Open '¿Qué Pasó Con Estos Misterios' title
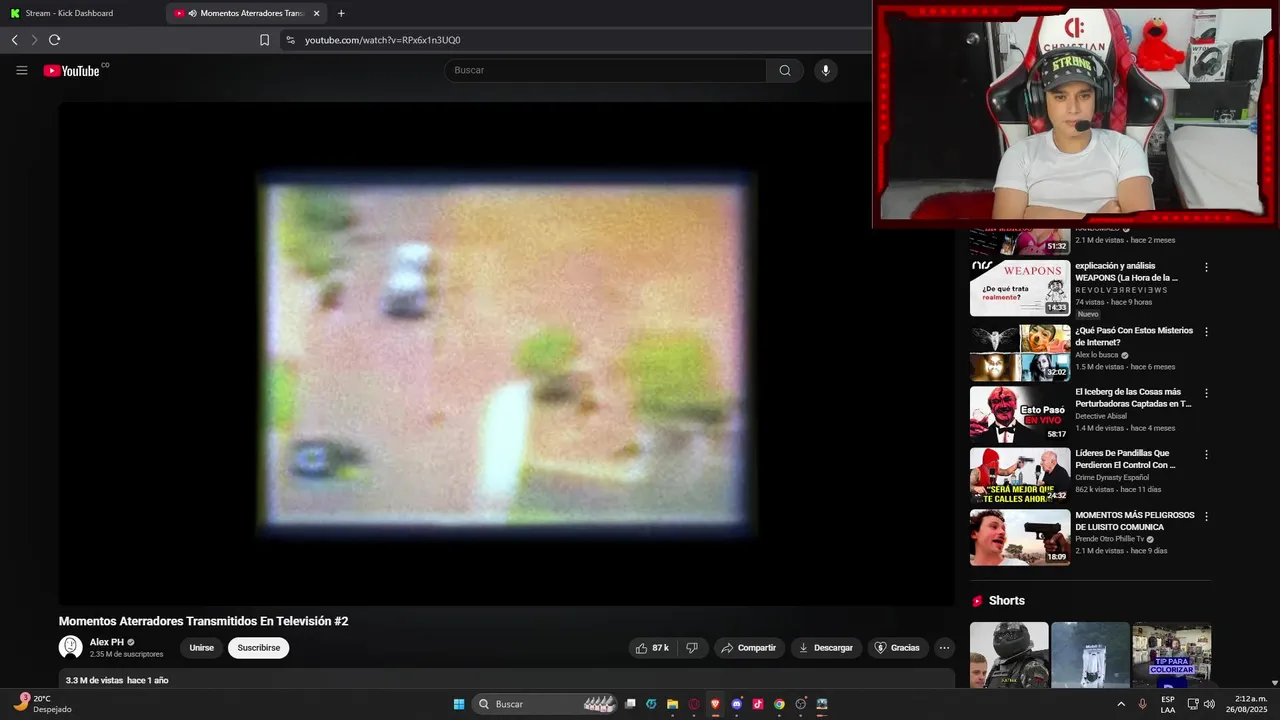Screen dimensions: 1280x720 click(x=1134, y=336)
